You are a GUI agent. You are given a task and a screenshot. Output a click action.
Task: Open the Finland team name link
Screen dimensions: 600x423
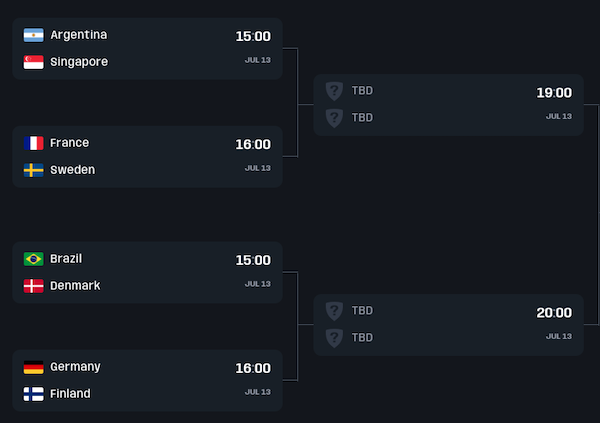70,394
